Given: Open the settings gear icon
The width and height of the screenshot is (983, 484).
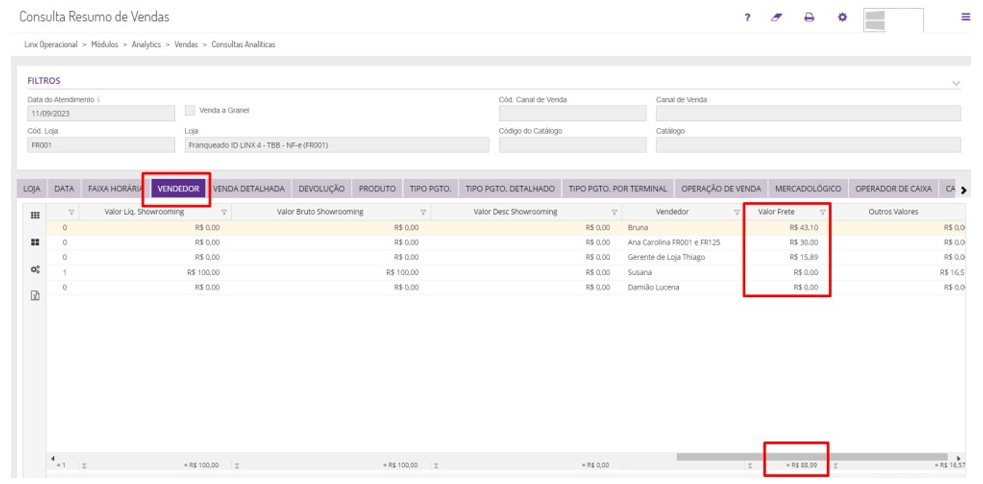Looking at the screenshot, I should point(843,18).
